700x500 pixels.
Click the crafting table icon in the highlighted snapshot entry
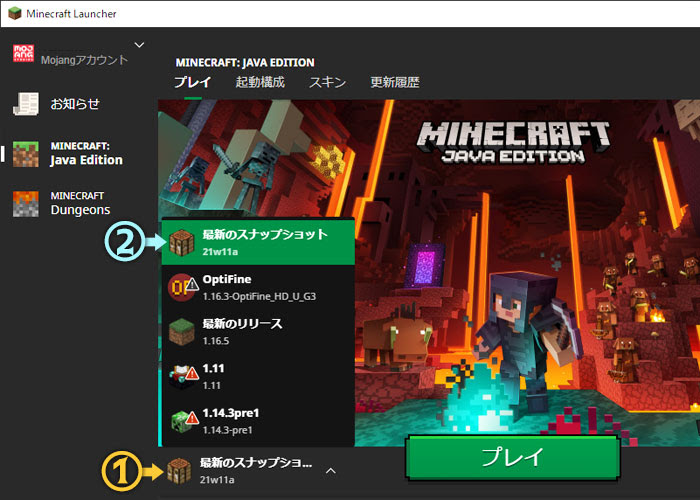point(181,242)
